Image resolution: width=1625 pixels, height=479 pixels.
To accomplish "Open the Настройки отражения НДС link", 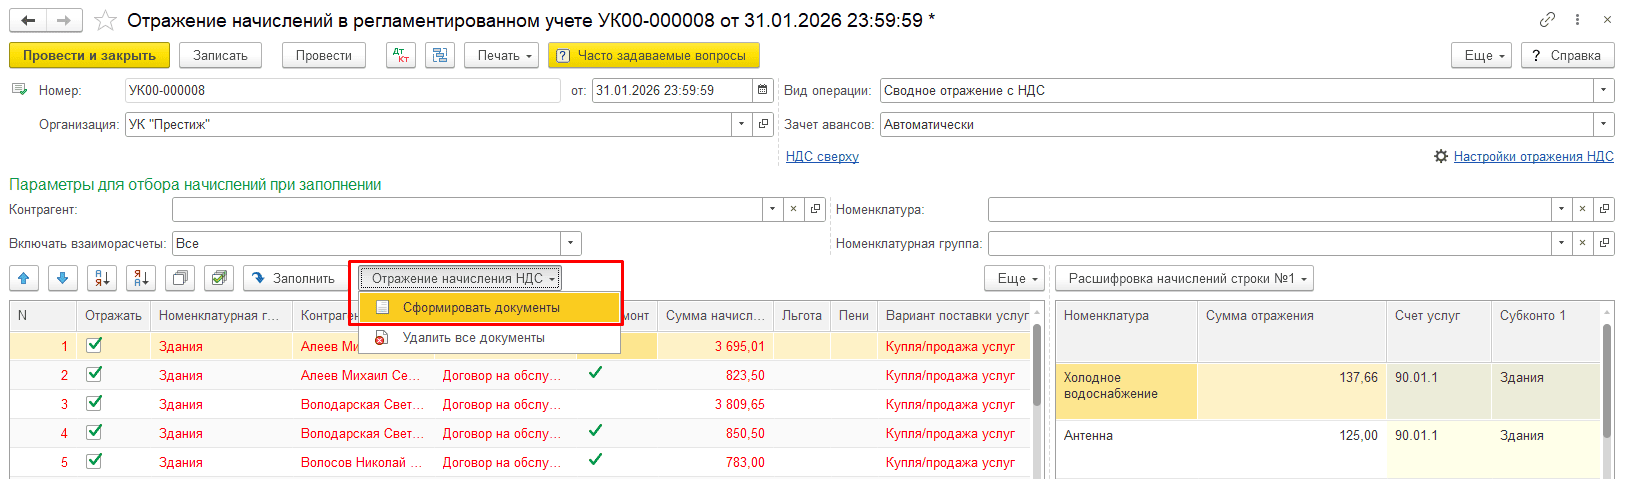I will point(1533,157).
